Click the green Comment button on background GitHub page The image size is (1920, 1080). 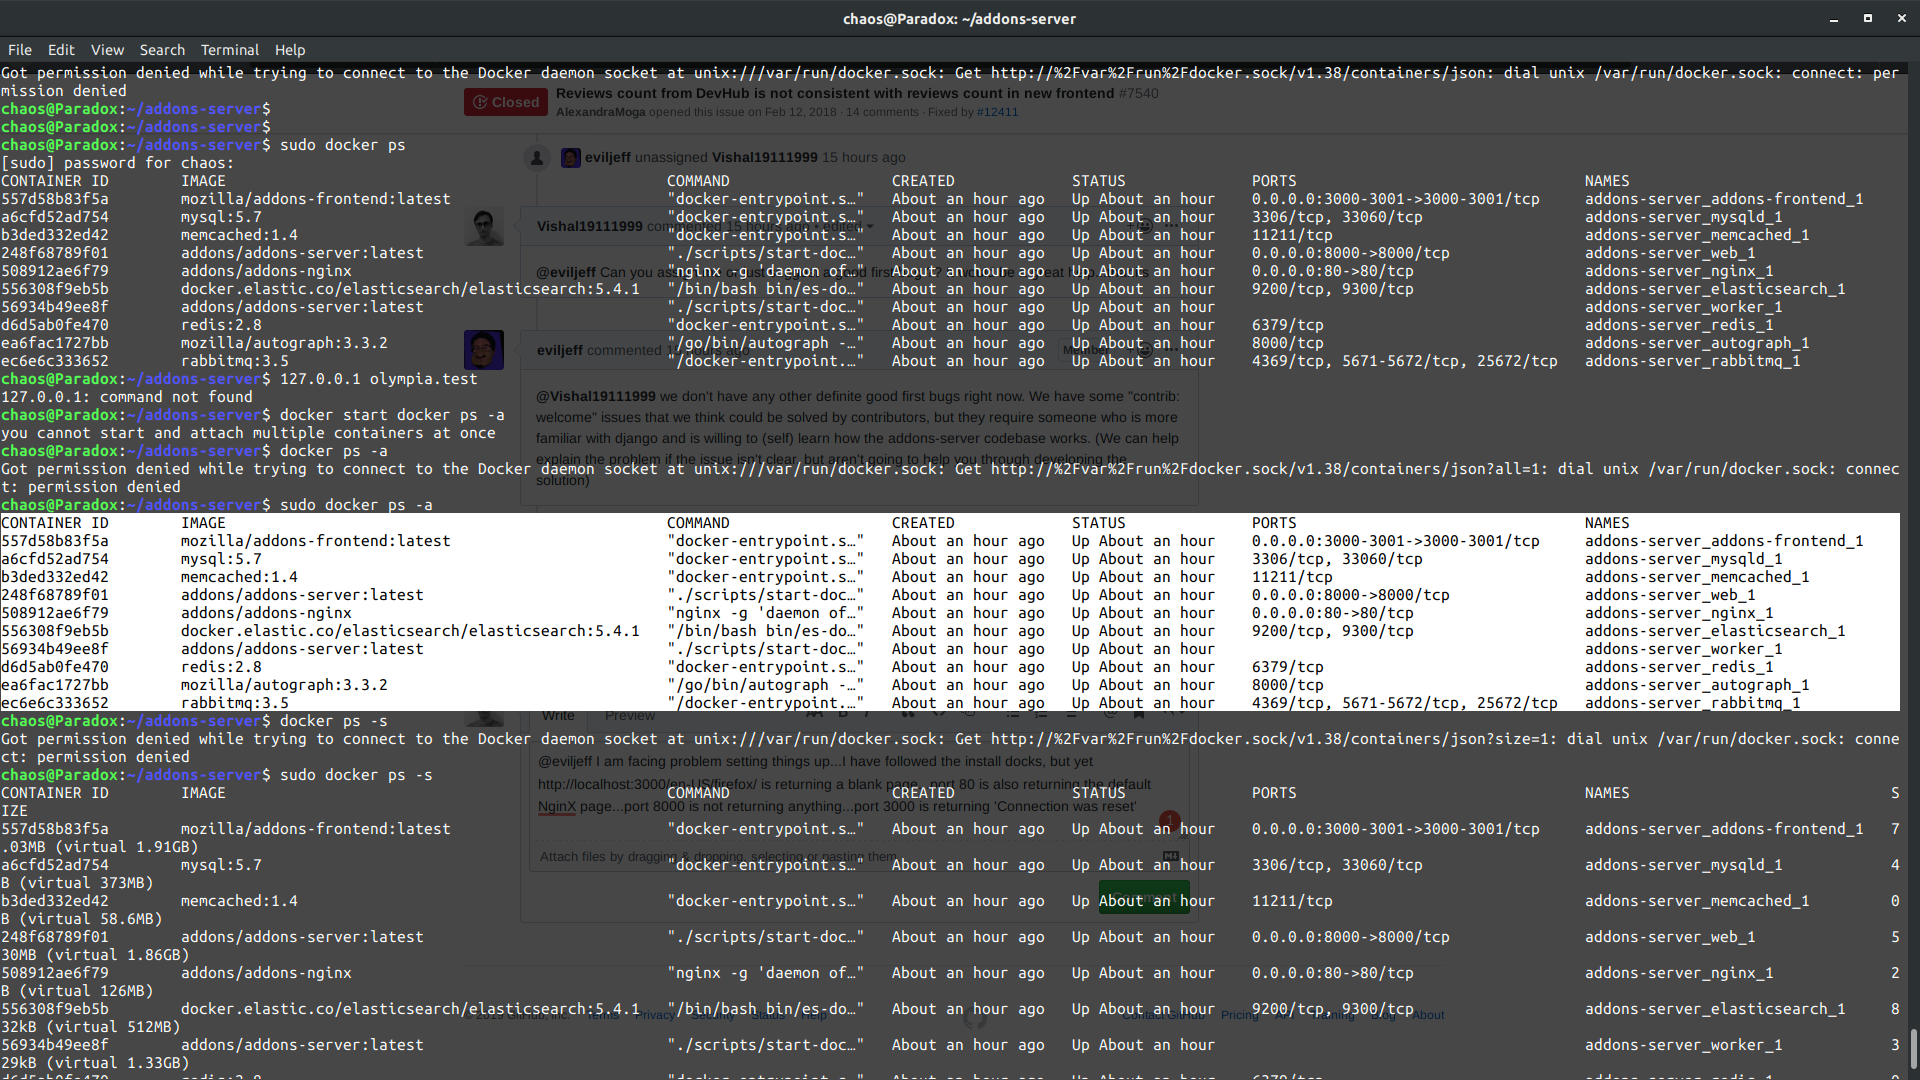pos(1144,897)
